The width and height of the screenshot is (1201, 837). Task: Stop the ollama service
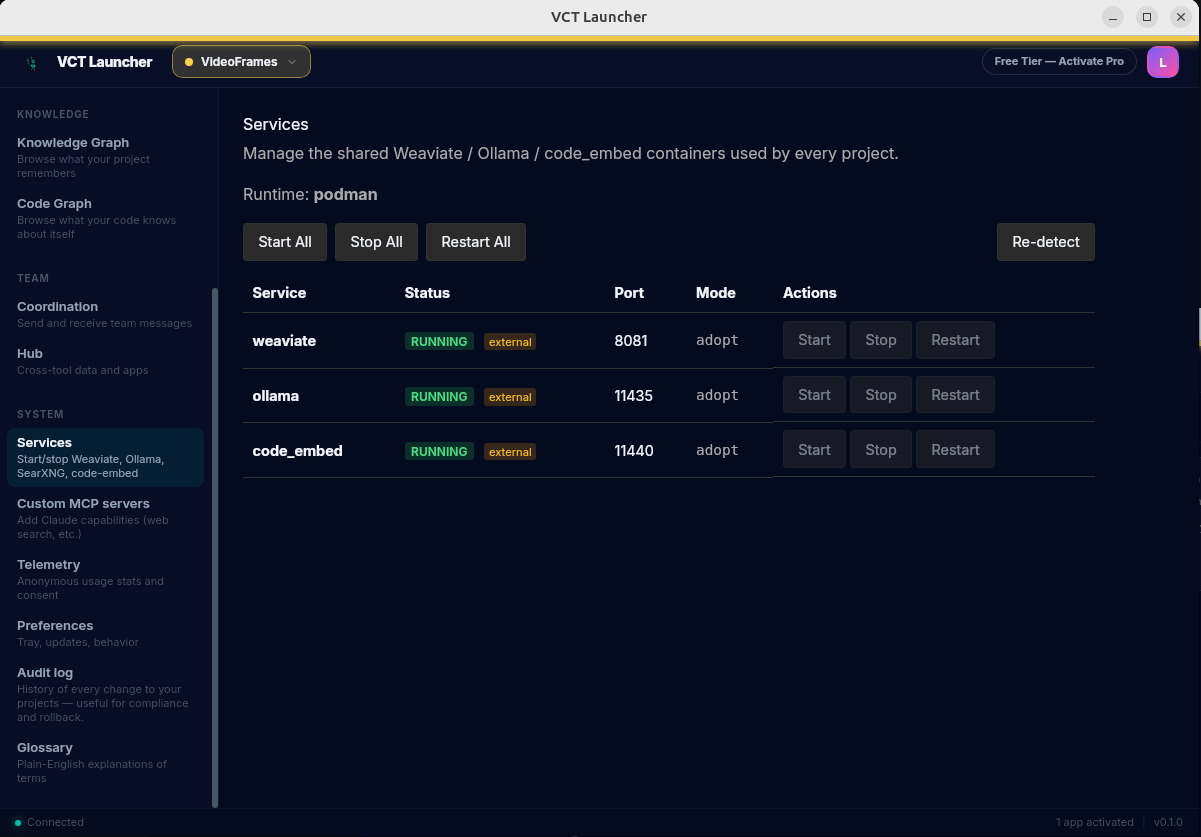coord(881,395)
